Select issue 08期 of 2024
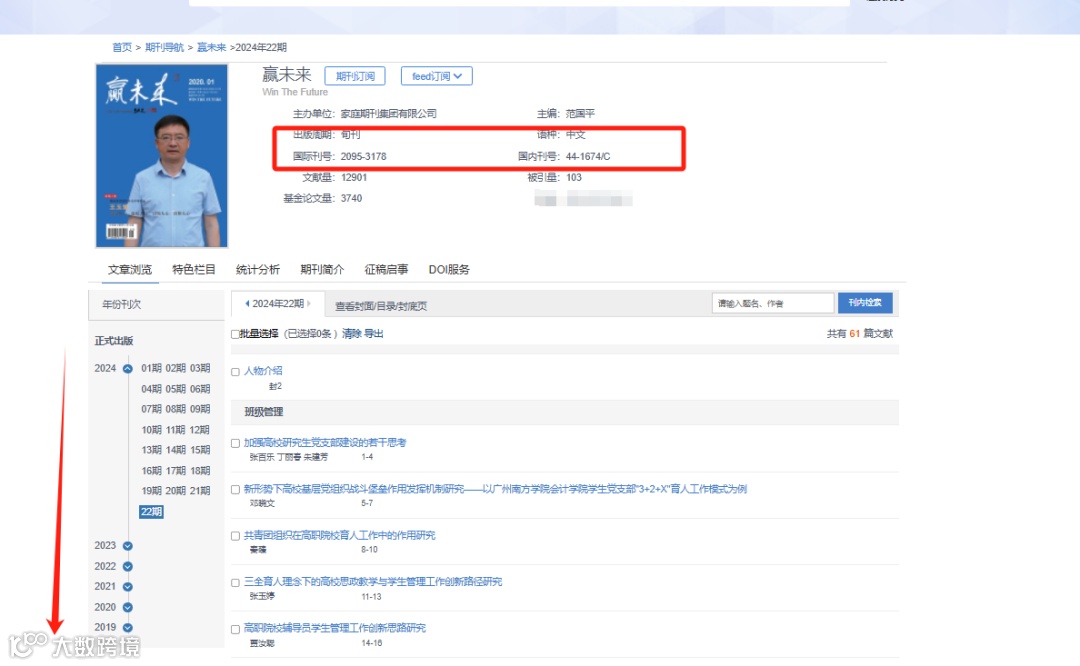1080x666 pixels. tap(175, 409)
